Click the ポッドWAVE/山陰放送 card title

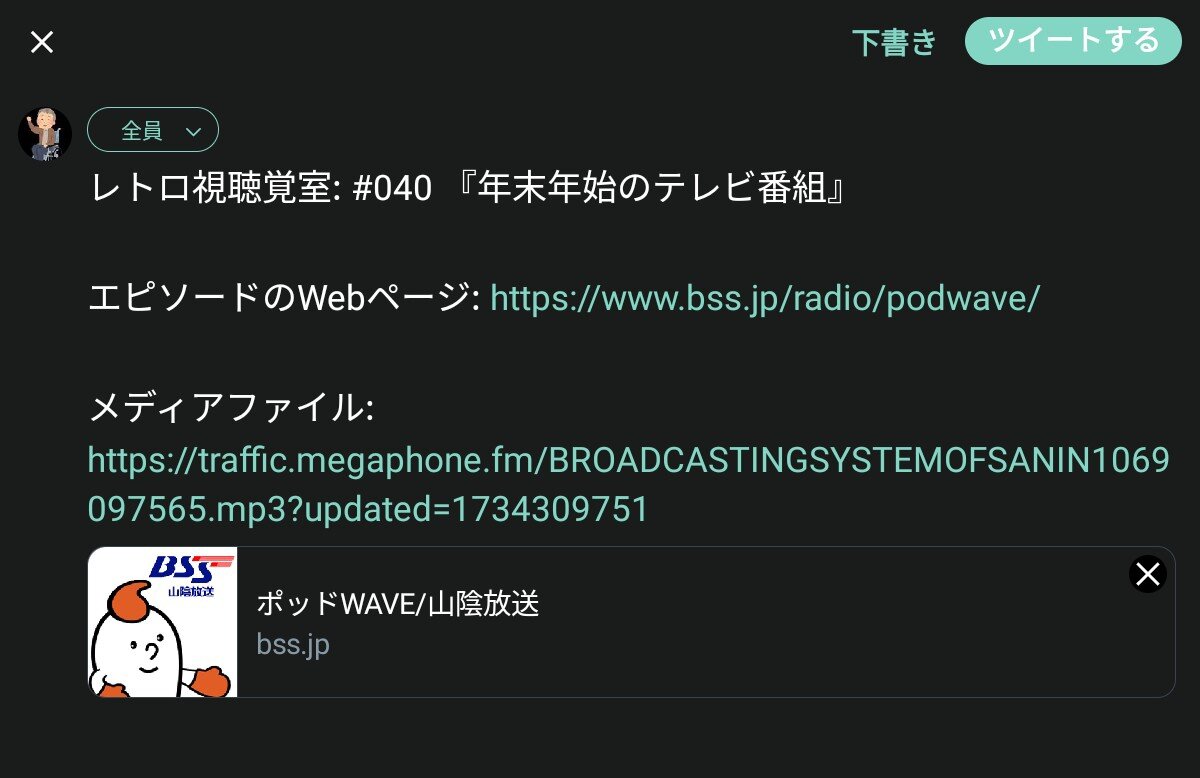point(398,603)
